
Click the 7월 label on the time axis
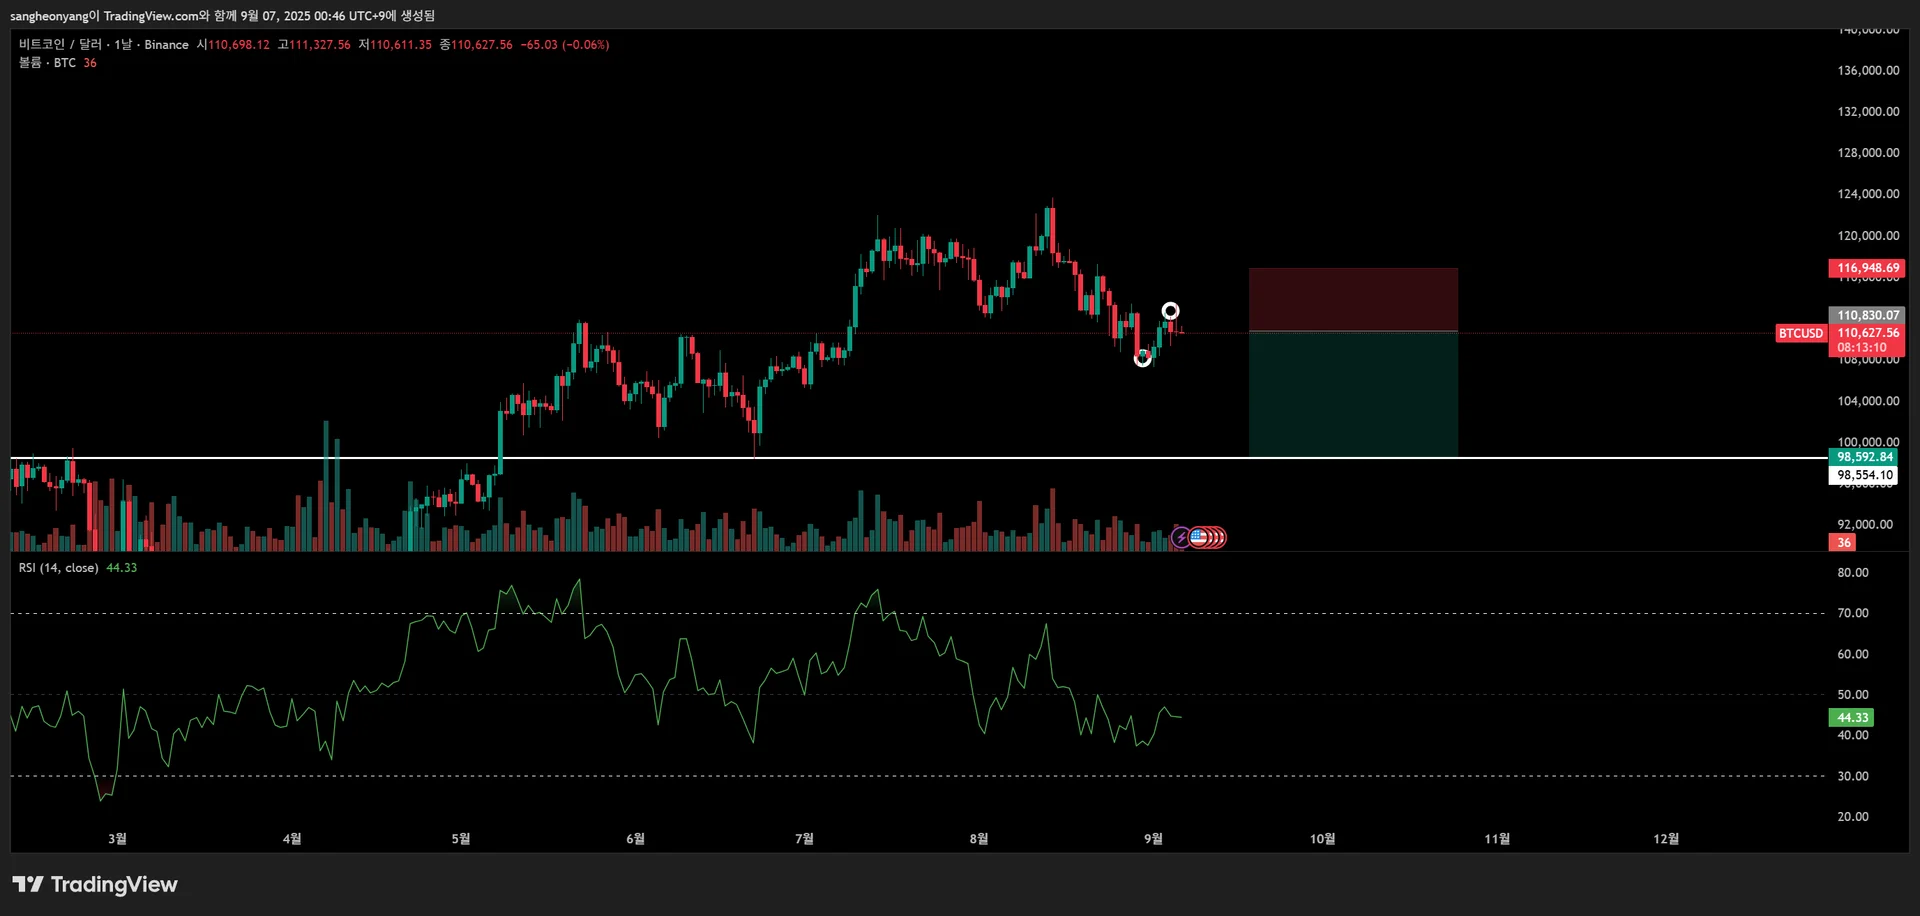click(x=804, y=838)
